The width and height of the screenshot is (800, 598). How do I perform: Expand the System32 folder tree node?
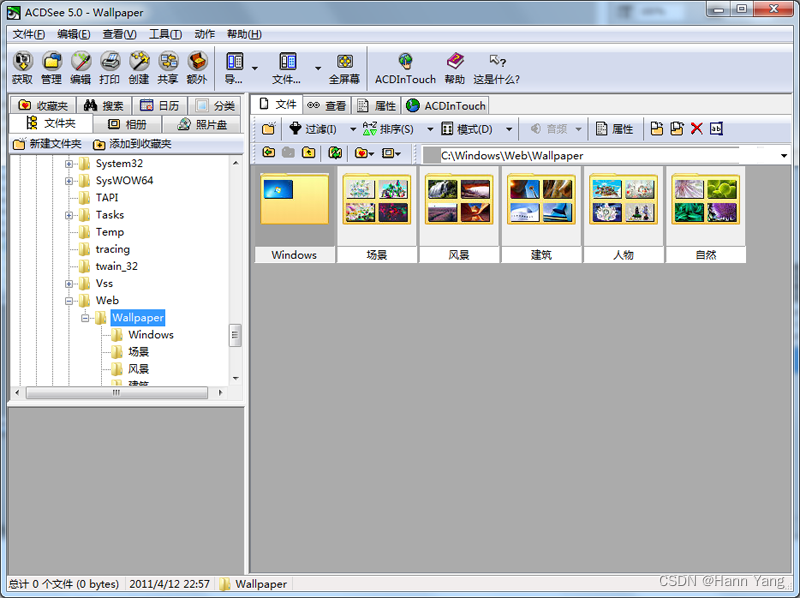pyautogui.click(x=70, y=164)
